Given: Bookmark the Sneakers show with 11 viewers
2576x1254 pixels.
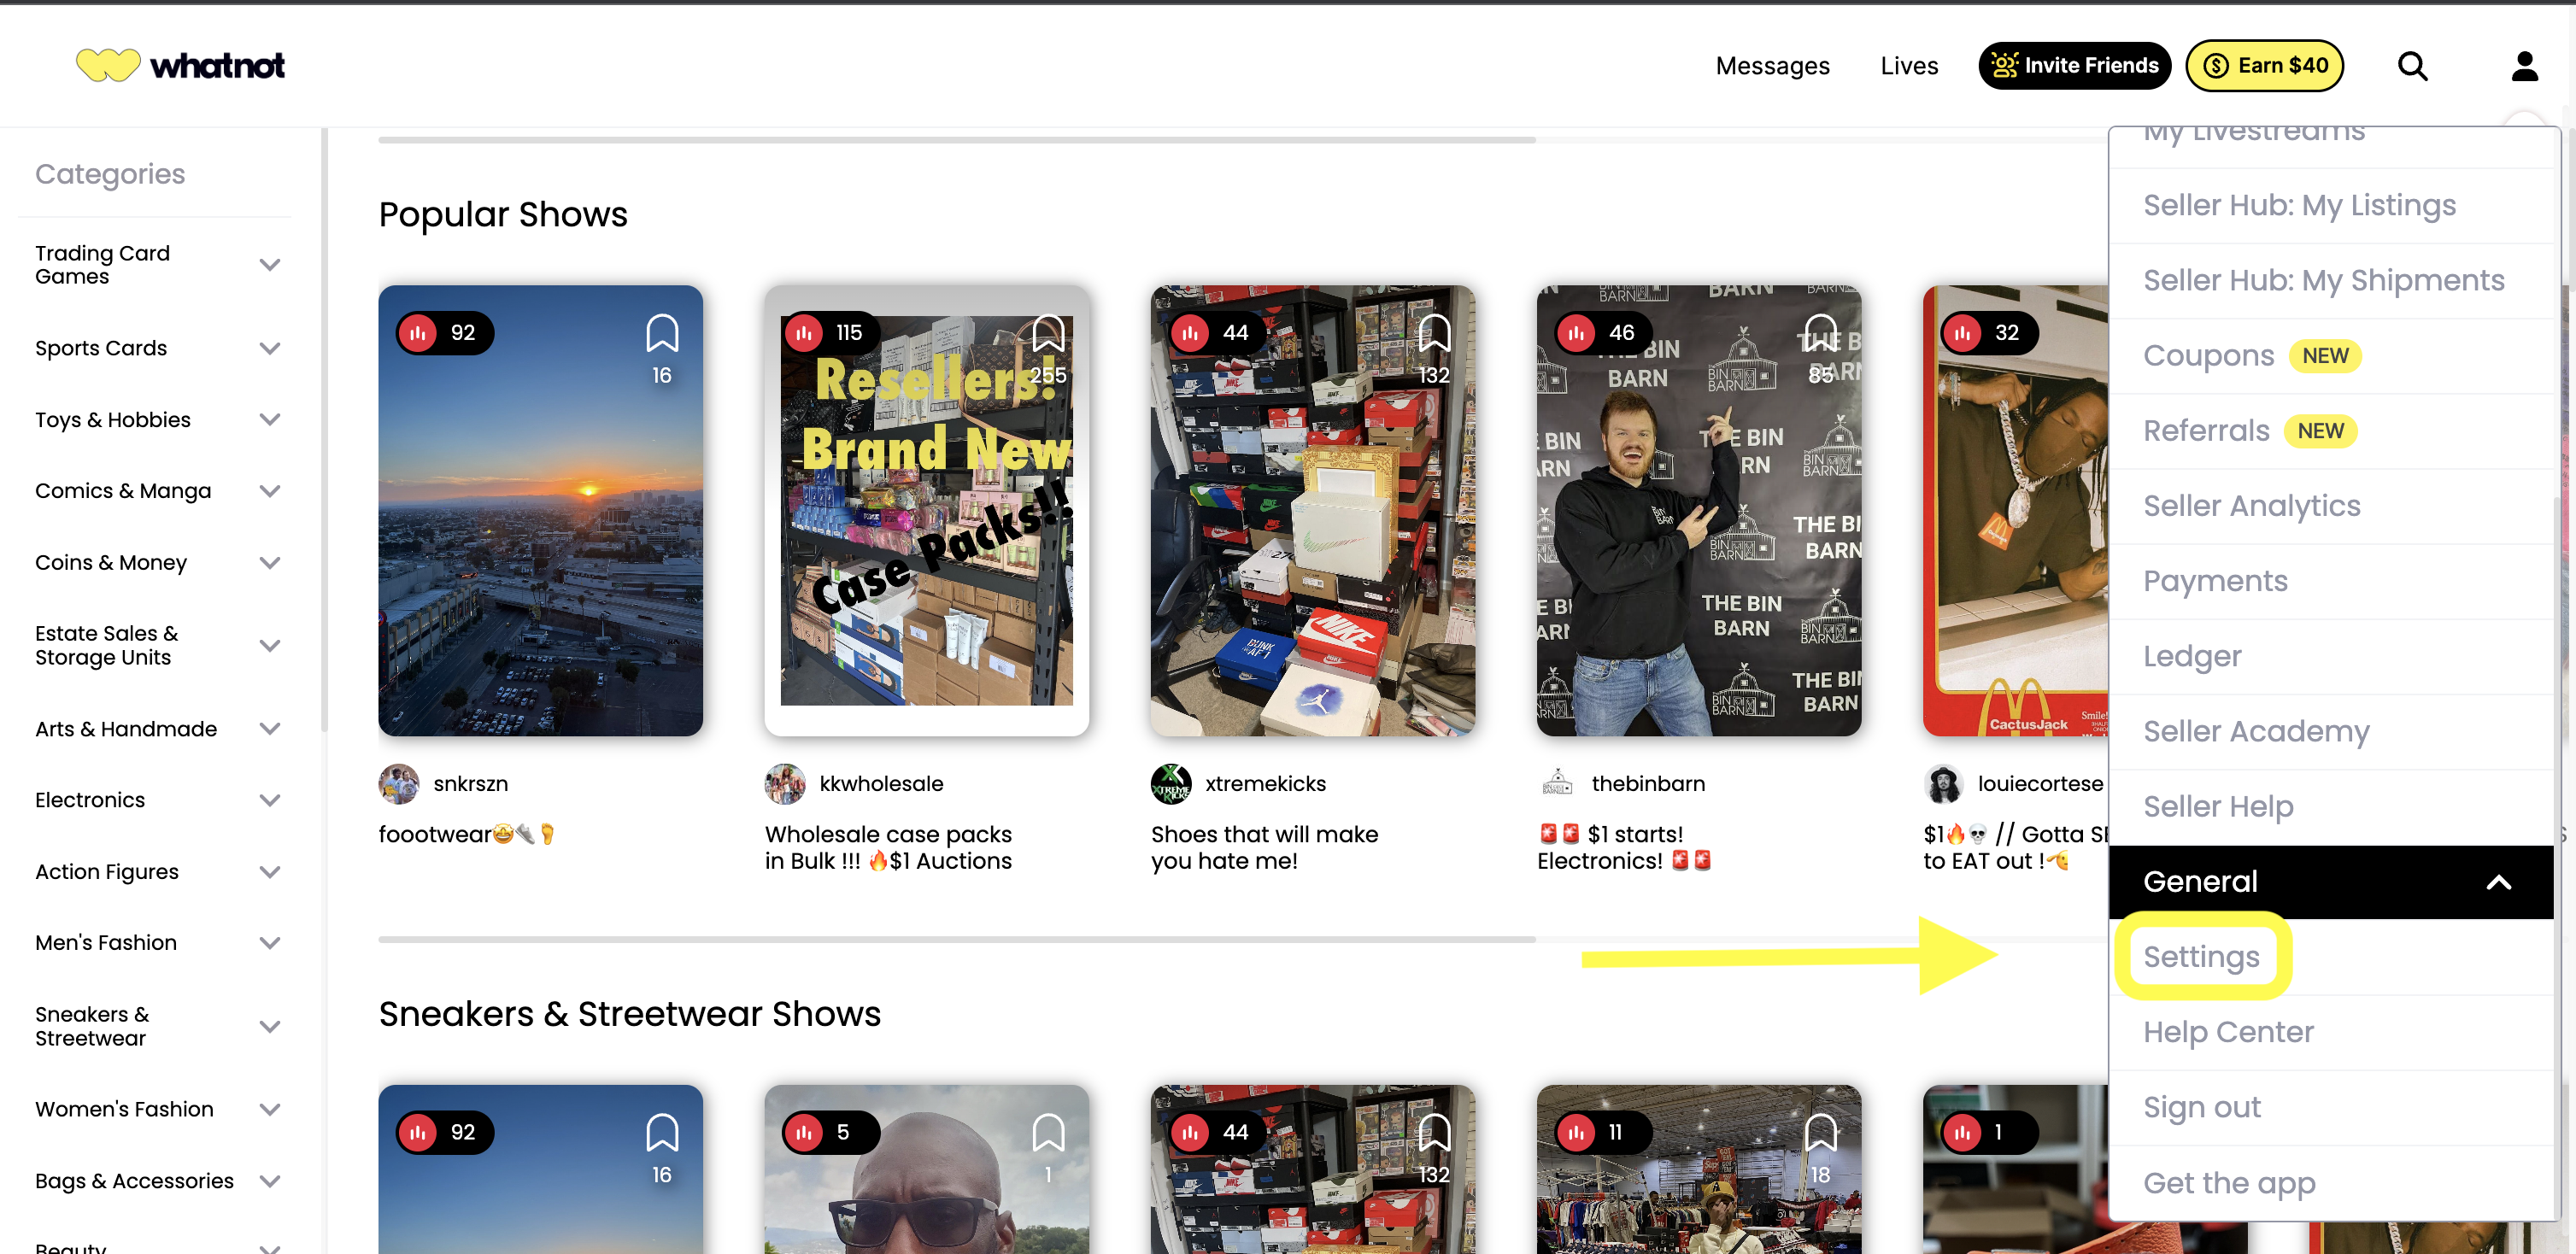Looking at the screenshot, I should tap(1820, 1133).
